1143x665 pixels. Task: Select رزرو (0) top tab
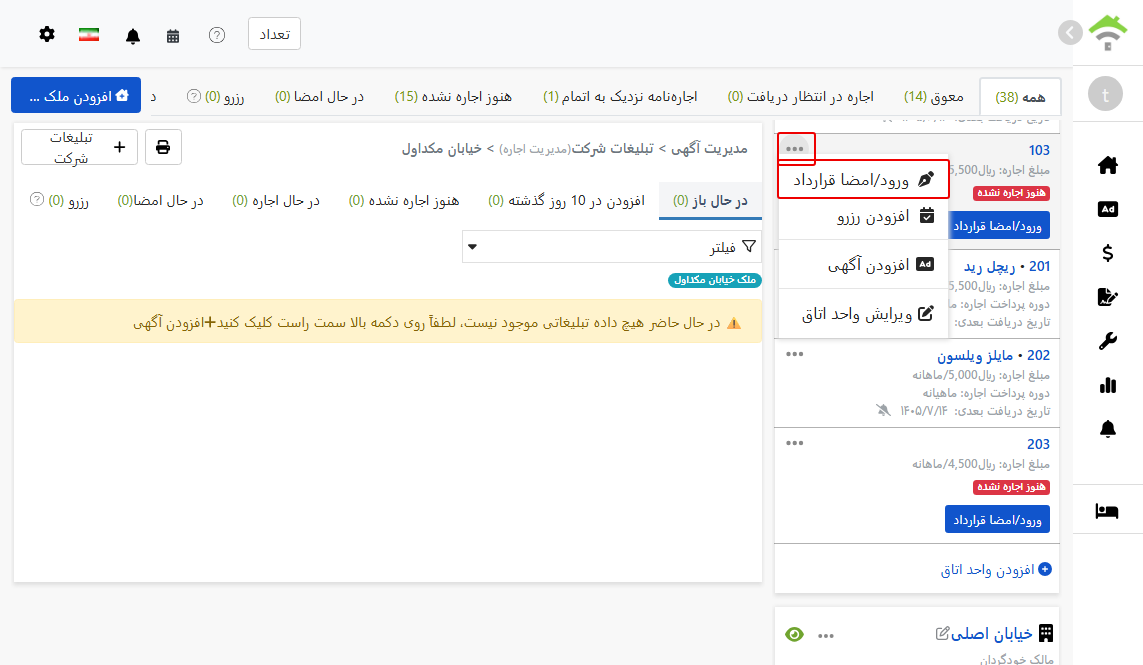tap(225, 96)
